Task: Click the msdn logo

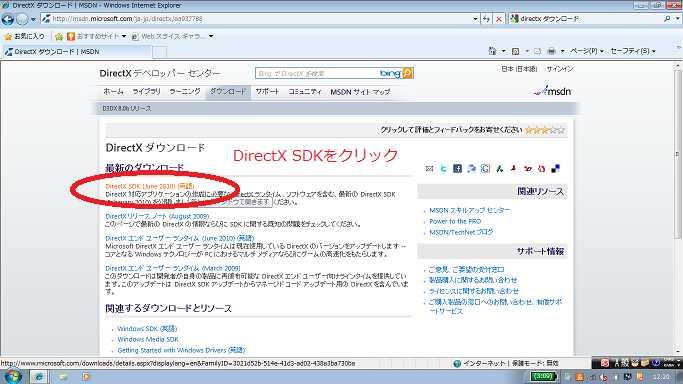Action: click(x=552, y=91)
